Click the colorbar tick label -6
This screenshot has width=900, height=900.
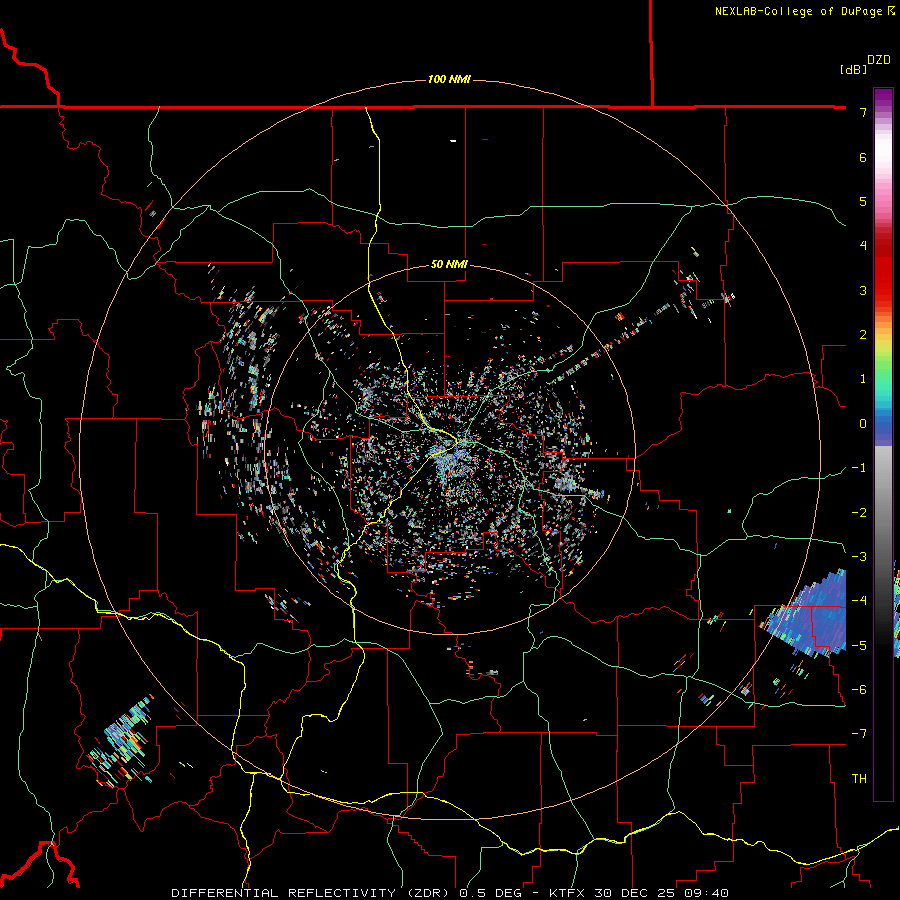[859, 690]
